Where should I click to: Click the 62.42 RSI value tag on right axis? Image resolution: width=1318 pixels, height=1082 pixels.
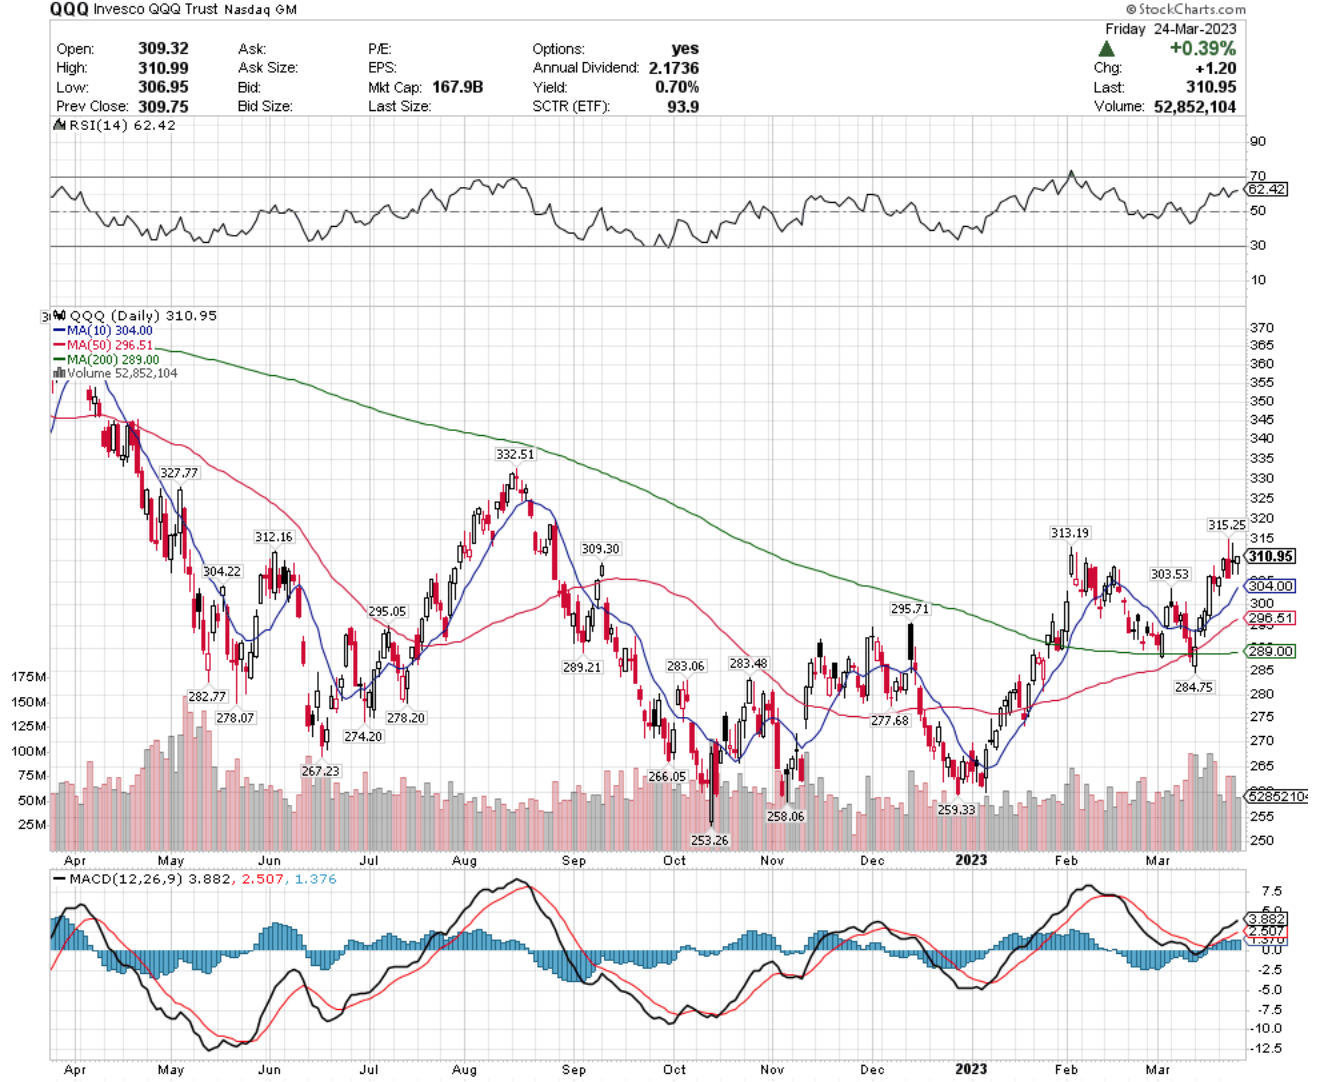coord(1267,189)
